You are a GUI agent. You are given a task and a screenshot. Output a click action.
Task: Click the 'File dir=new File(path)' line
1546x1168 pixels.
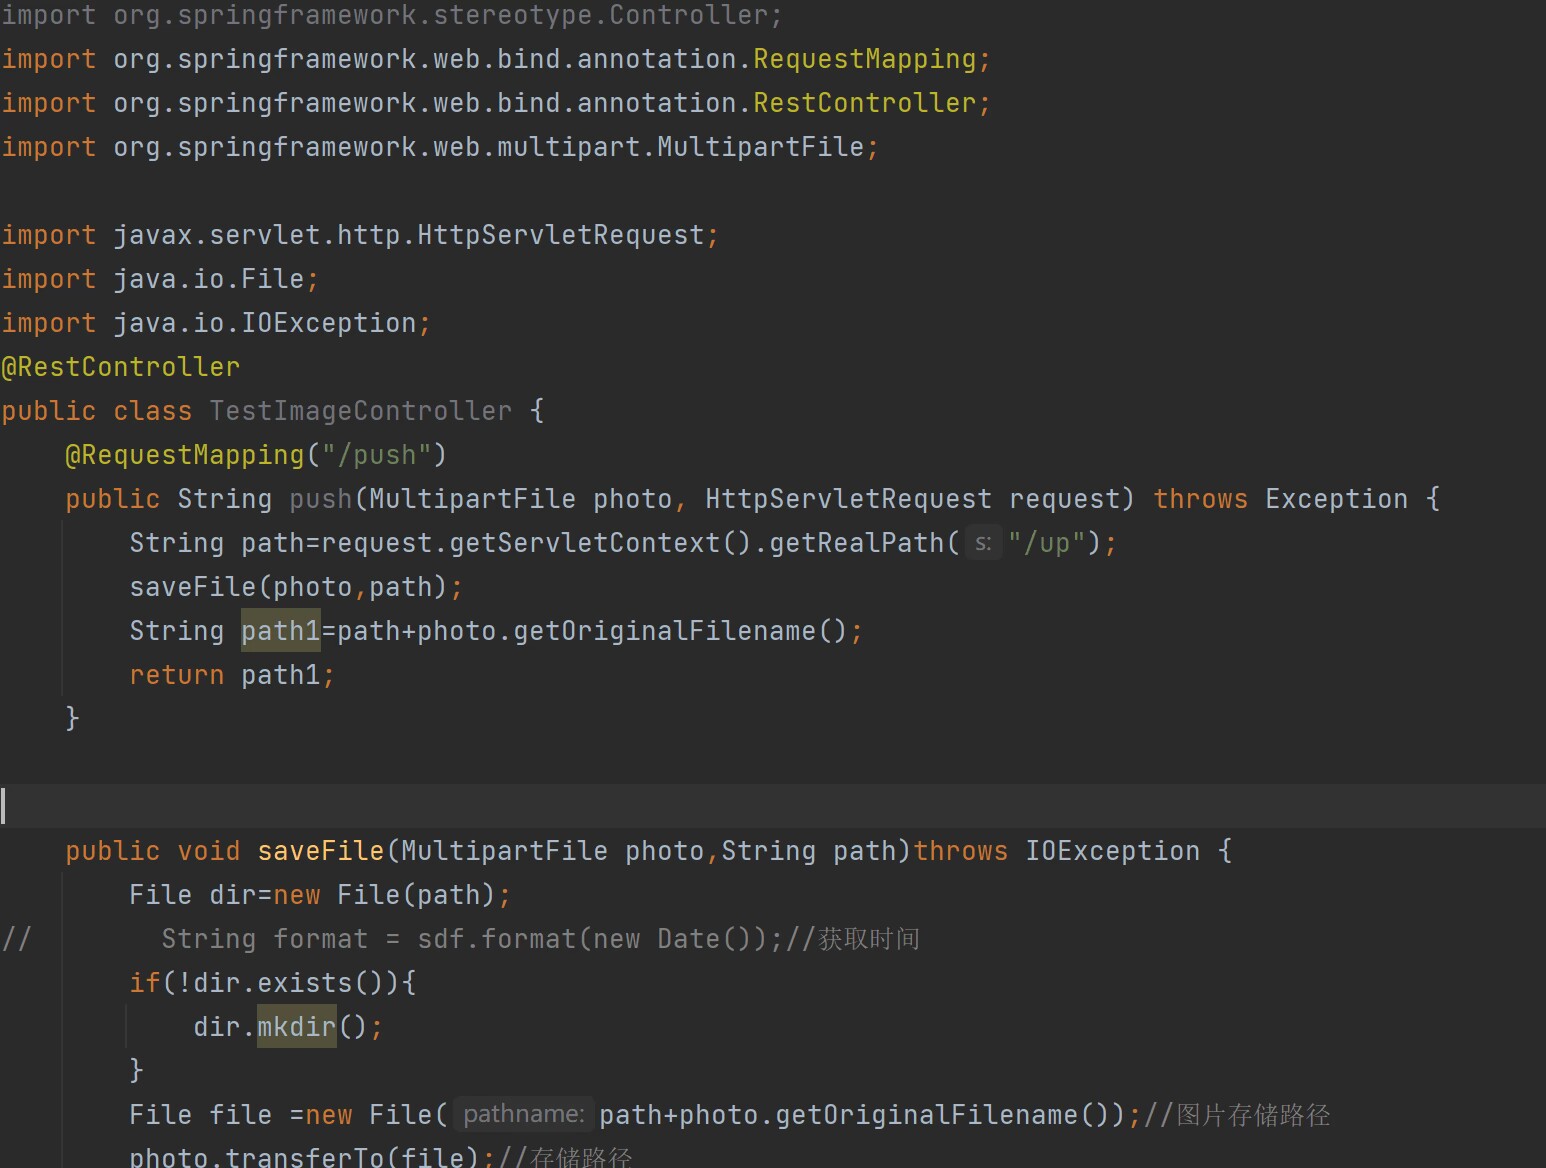[x=320, y=895]
